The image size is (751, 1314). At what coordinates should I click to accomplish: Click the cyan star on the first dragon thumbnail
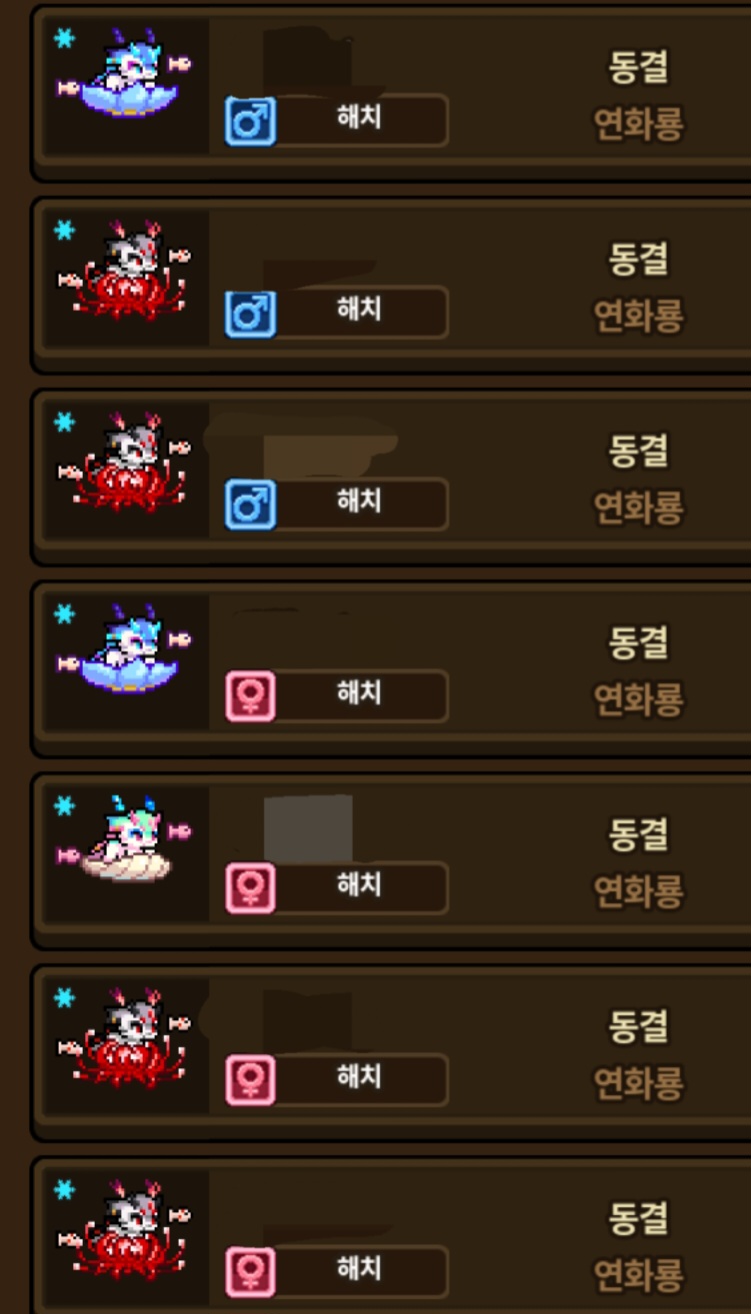(65, 39)
